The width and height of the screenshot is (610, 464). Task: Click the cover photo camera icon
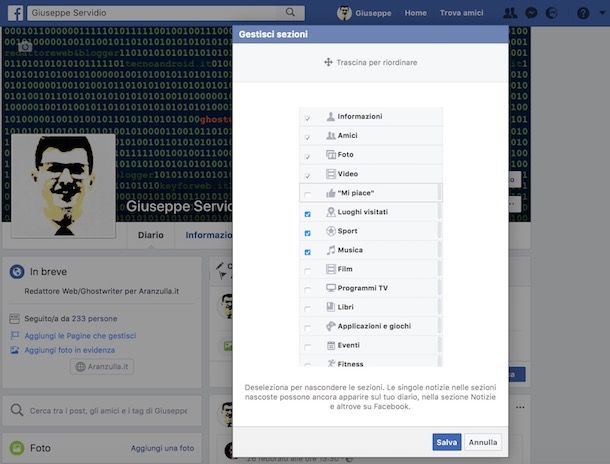pos(25,47)
